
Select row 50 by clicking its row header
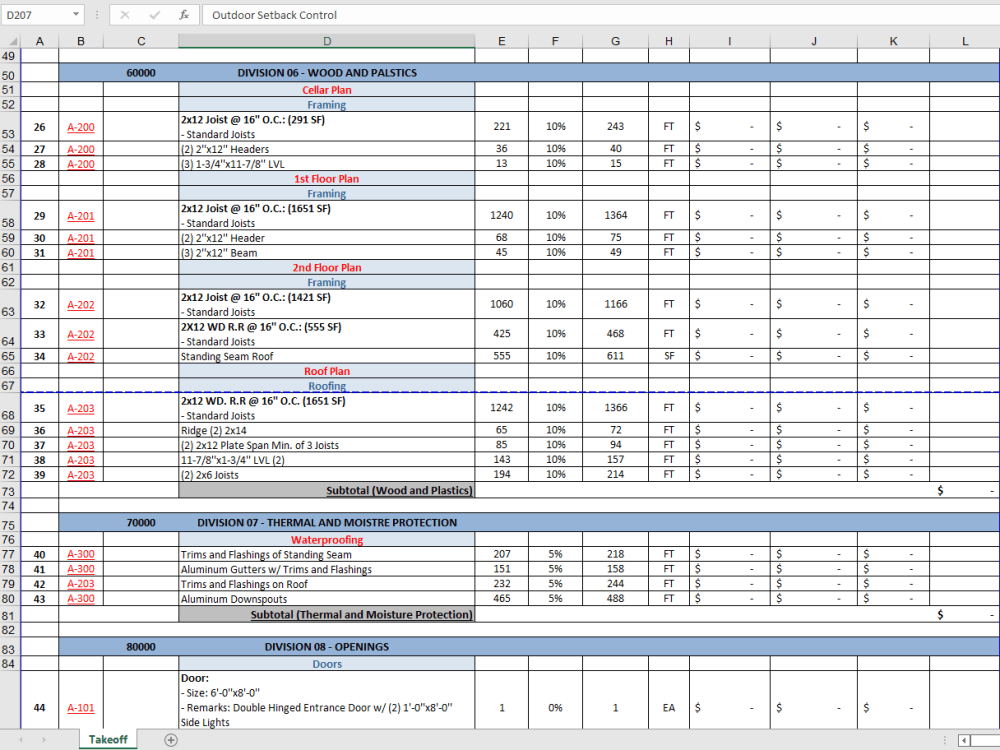pyautogui.click(x=10, y=72)
